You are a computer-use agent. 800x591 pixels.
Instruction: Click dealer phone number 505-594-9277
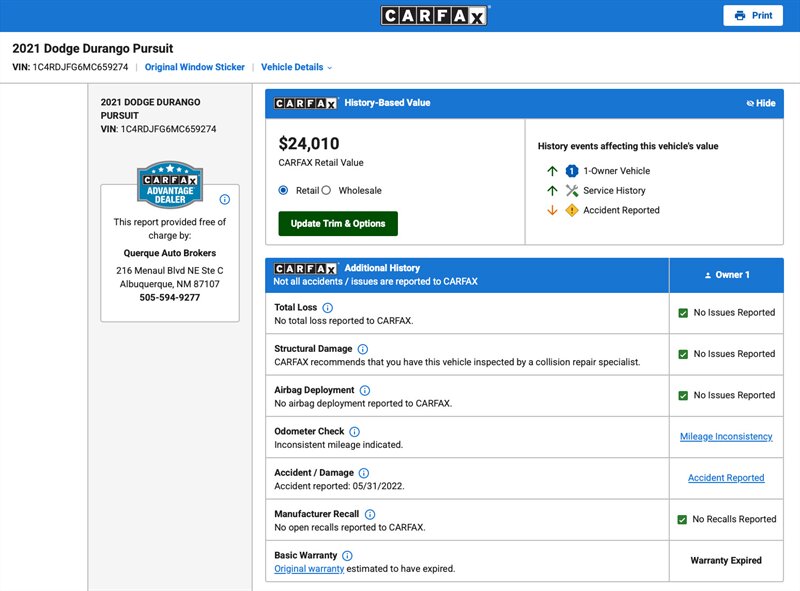pyautogui.click(x=170, y=298)
